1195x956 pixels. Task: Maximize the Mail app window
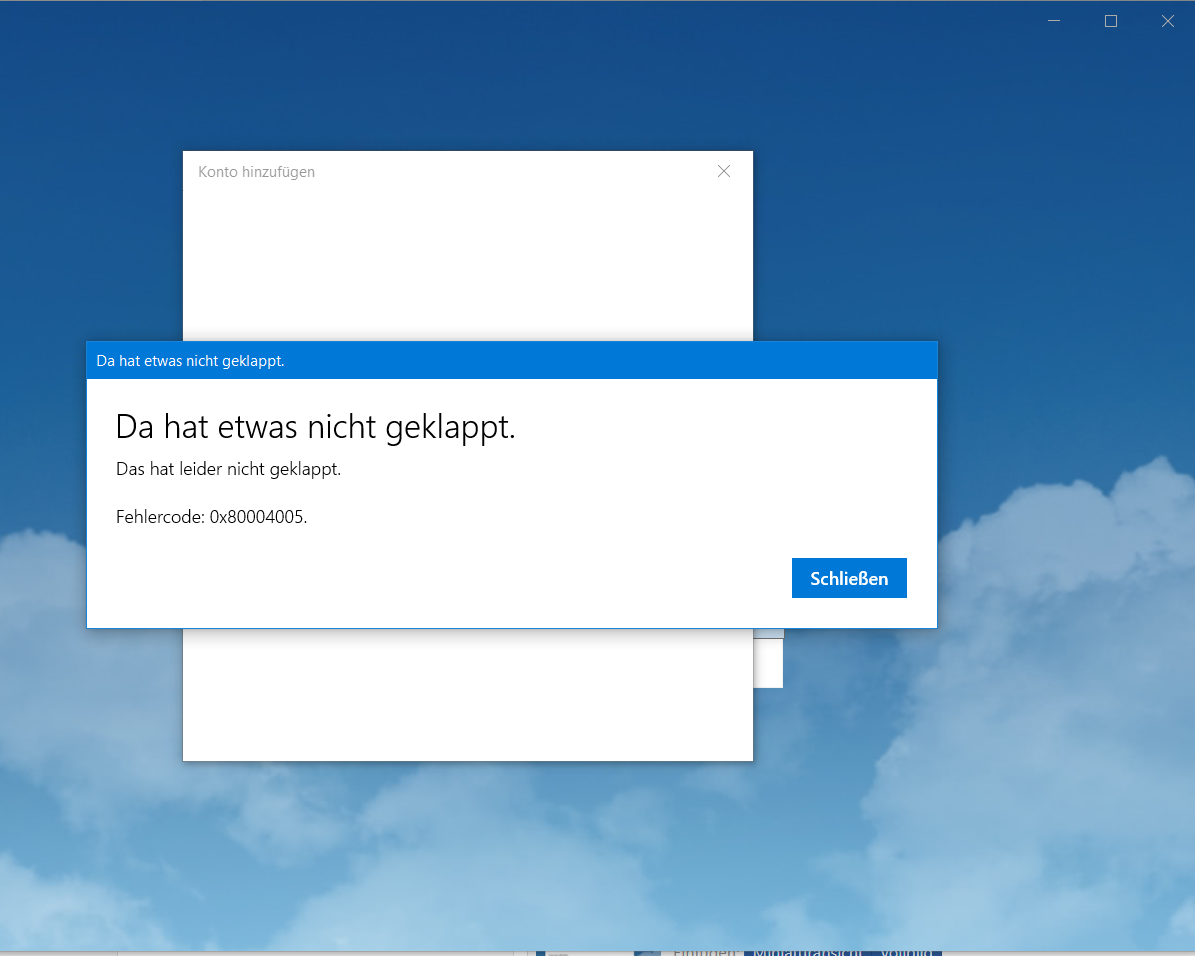[x=1111, y=21]
